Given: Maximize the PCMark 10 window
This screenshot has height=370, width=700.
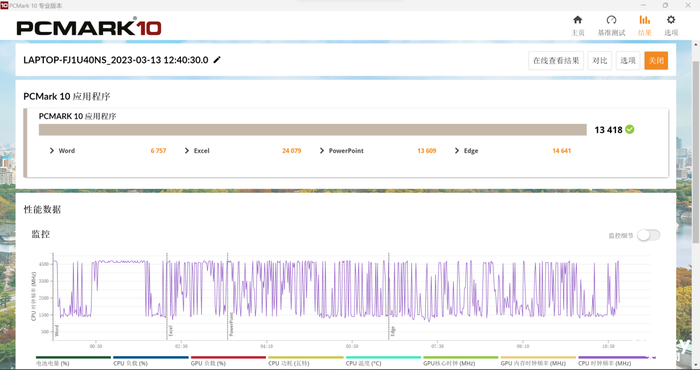Looking at the screenshot, I should pos(665,5).
